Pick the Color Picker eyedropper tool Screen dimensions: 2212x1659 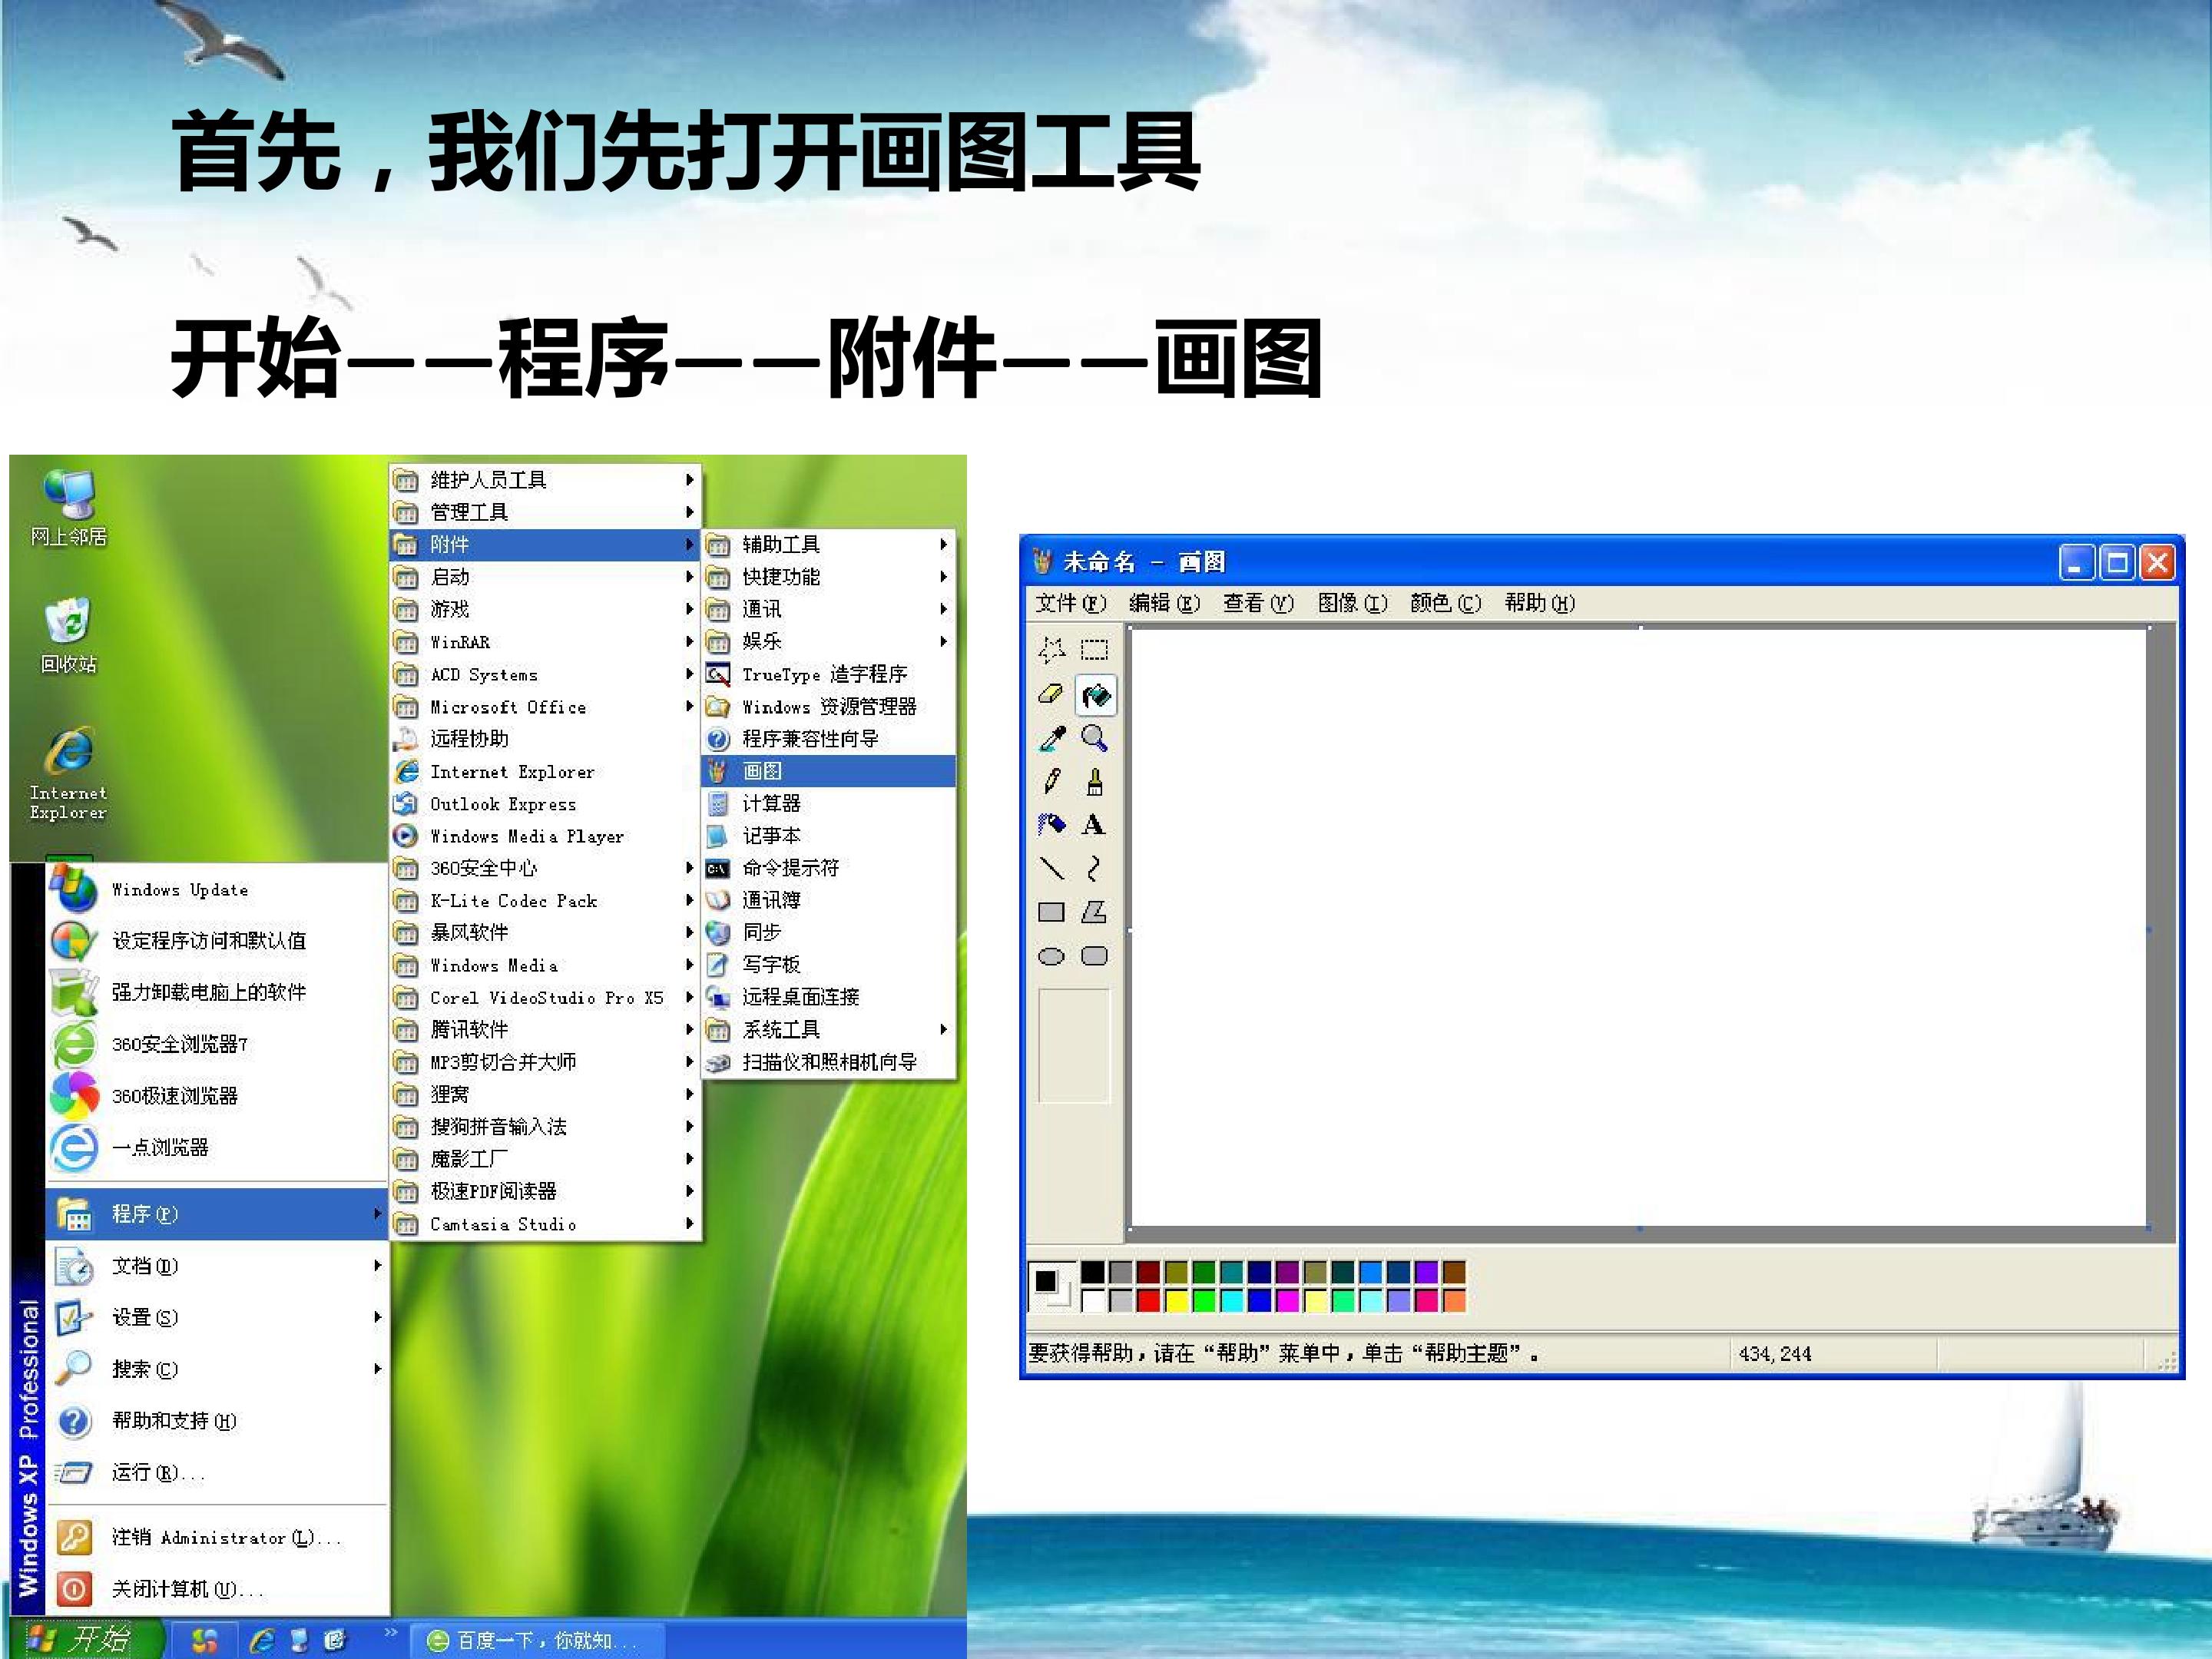tap(1051, 738)
